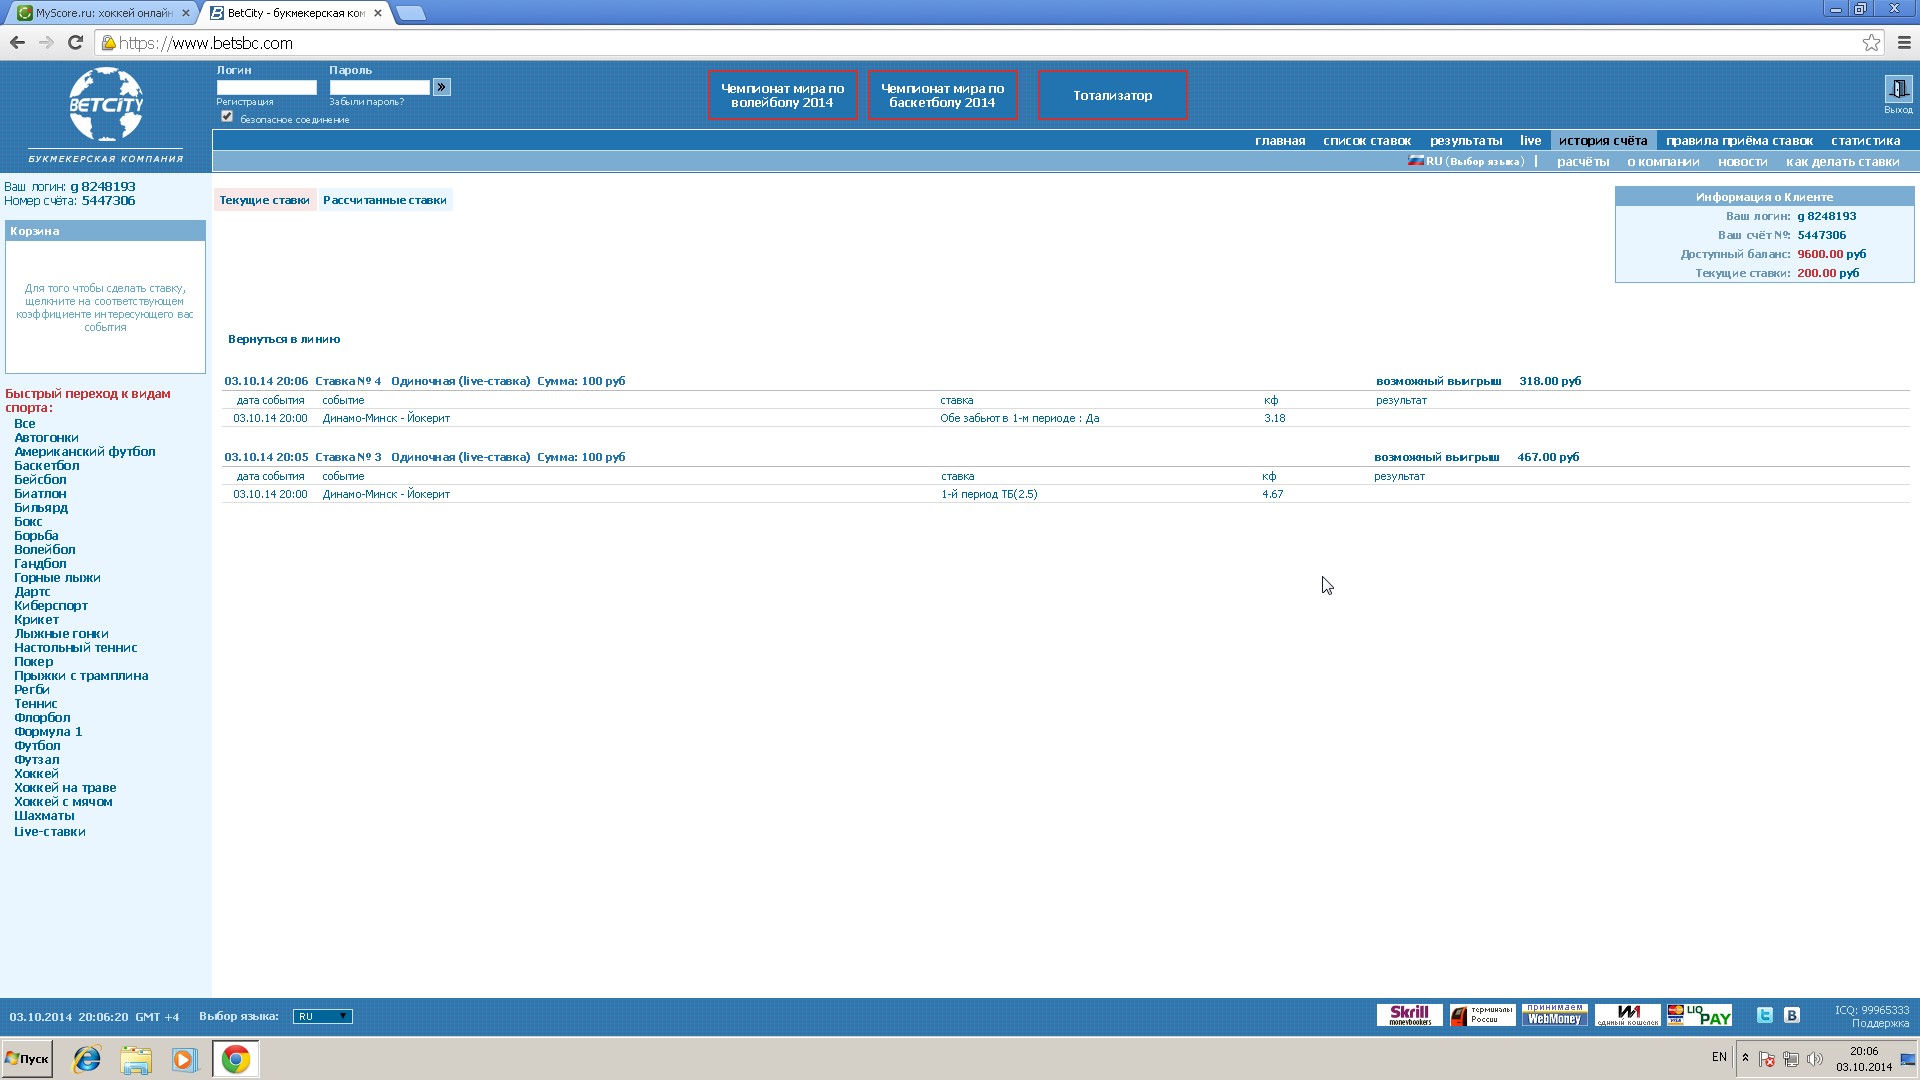Click the login submit arrow button
The width and height of the screenshot is (1920, 1080).
[442, 87]
